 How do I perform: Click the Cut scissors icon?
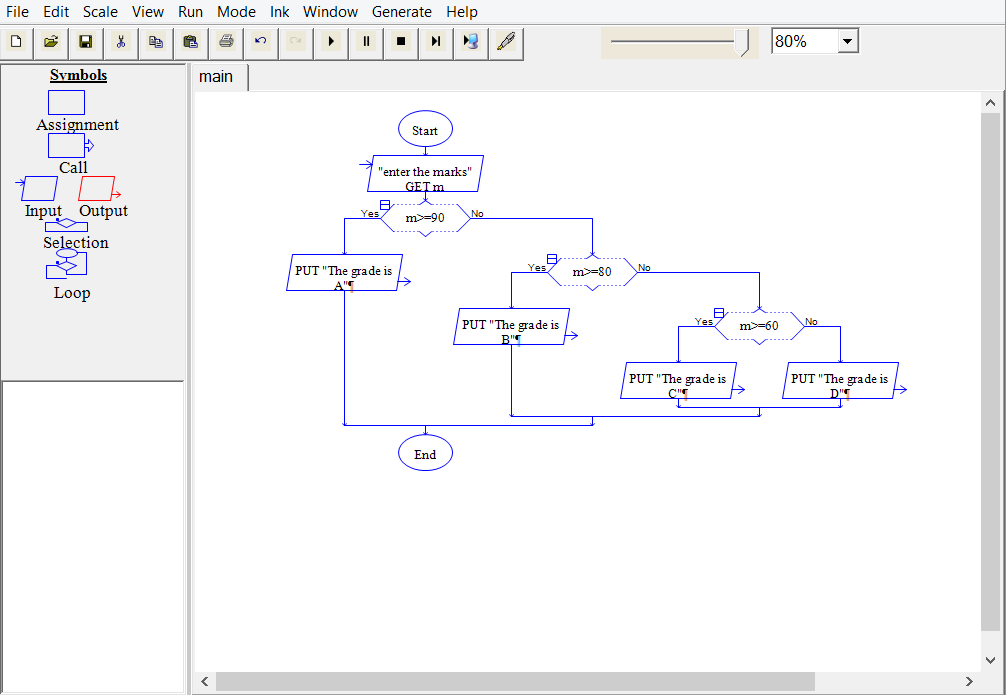click(120, 42)
